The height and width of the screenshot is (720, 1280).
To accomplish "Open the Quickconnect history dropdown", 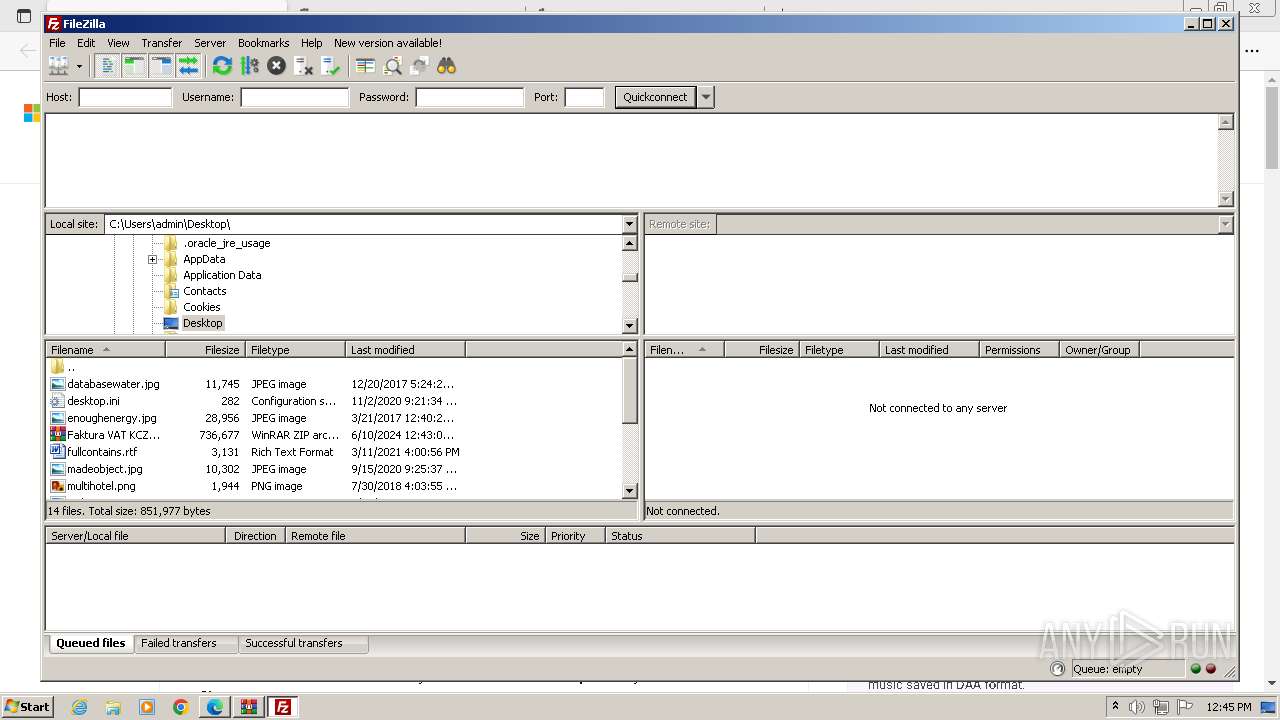I will [x=706, y=97].
